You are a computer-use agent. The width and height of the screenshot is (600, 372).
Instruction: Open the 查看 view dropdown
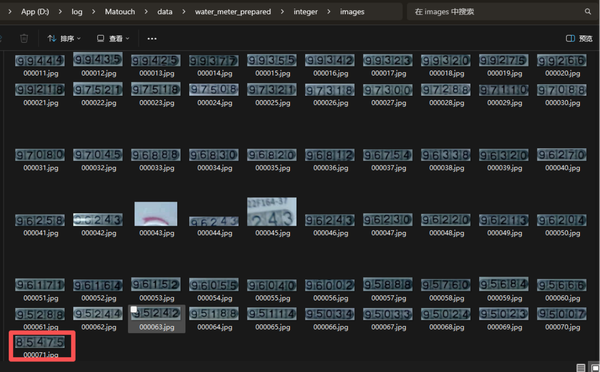(113, 39)
